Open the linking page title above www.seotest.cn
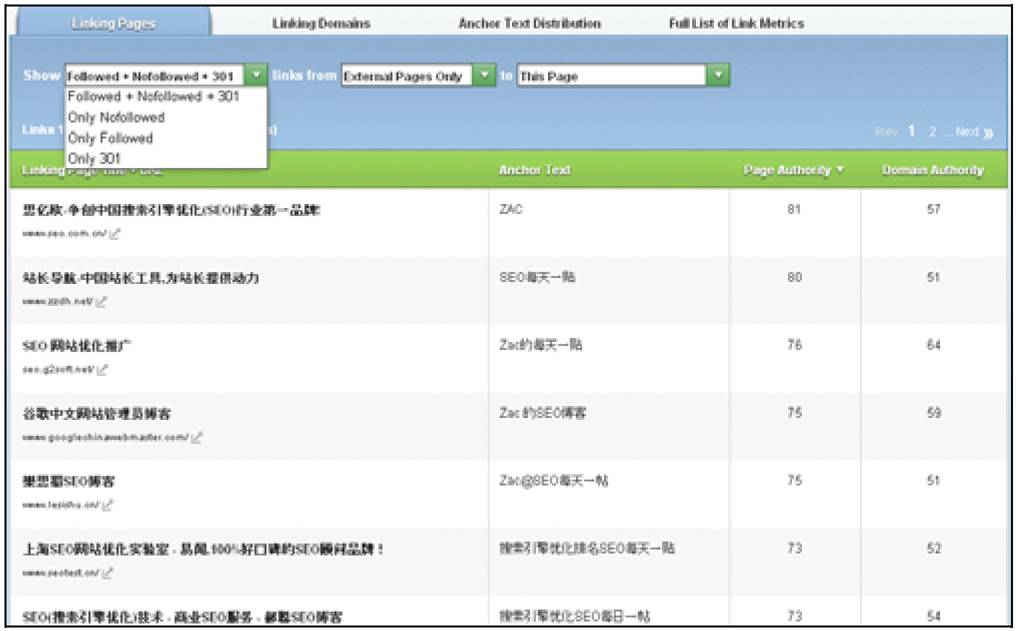This screenshot has width=1016, height=631. tap(203, 549)
